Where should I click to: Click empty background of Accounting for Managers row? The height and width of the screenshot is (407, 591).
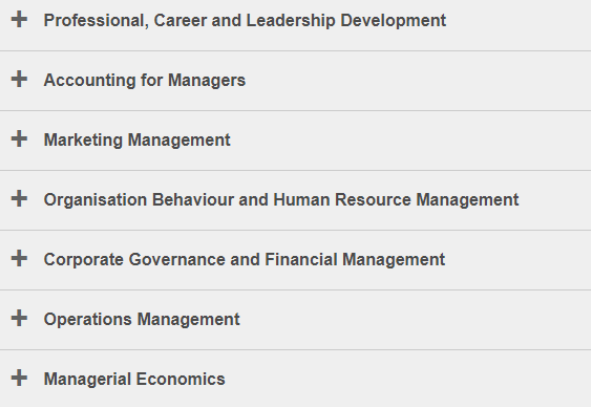tap(415, 81)
